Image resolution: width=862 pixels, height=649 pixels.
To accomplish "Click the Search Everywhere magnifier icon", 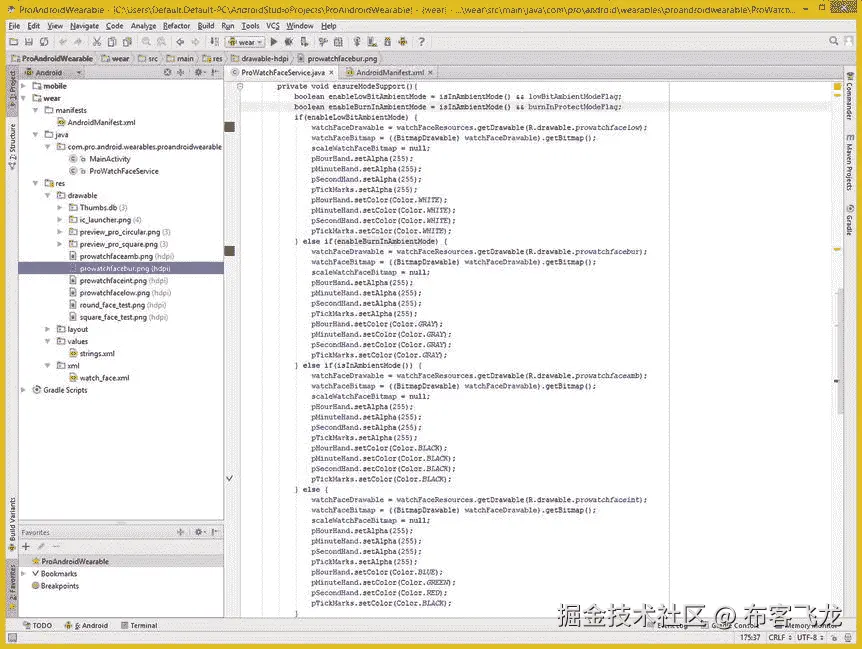I will (833, 41).
